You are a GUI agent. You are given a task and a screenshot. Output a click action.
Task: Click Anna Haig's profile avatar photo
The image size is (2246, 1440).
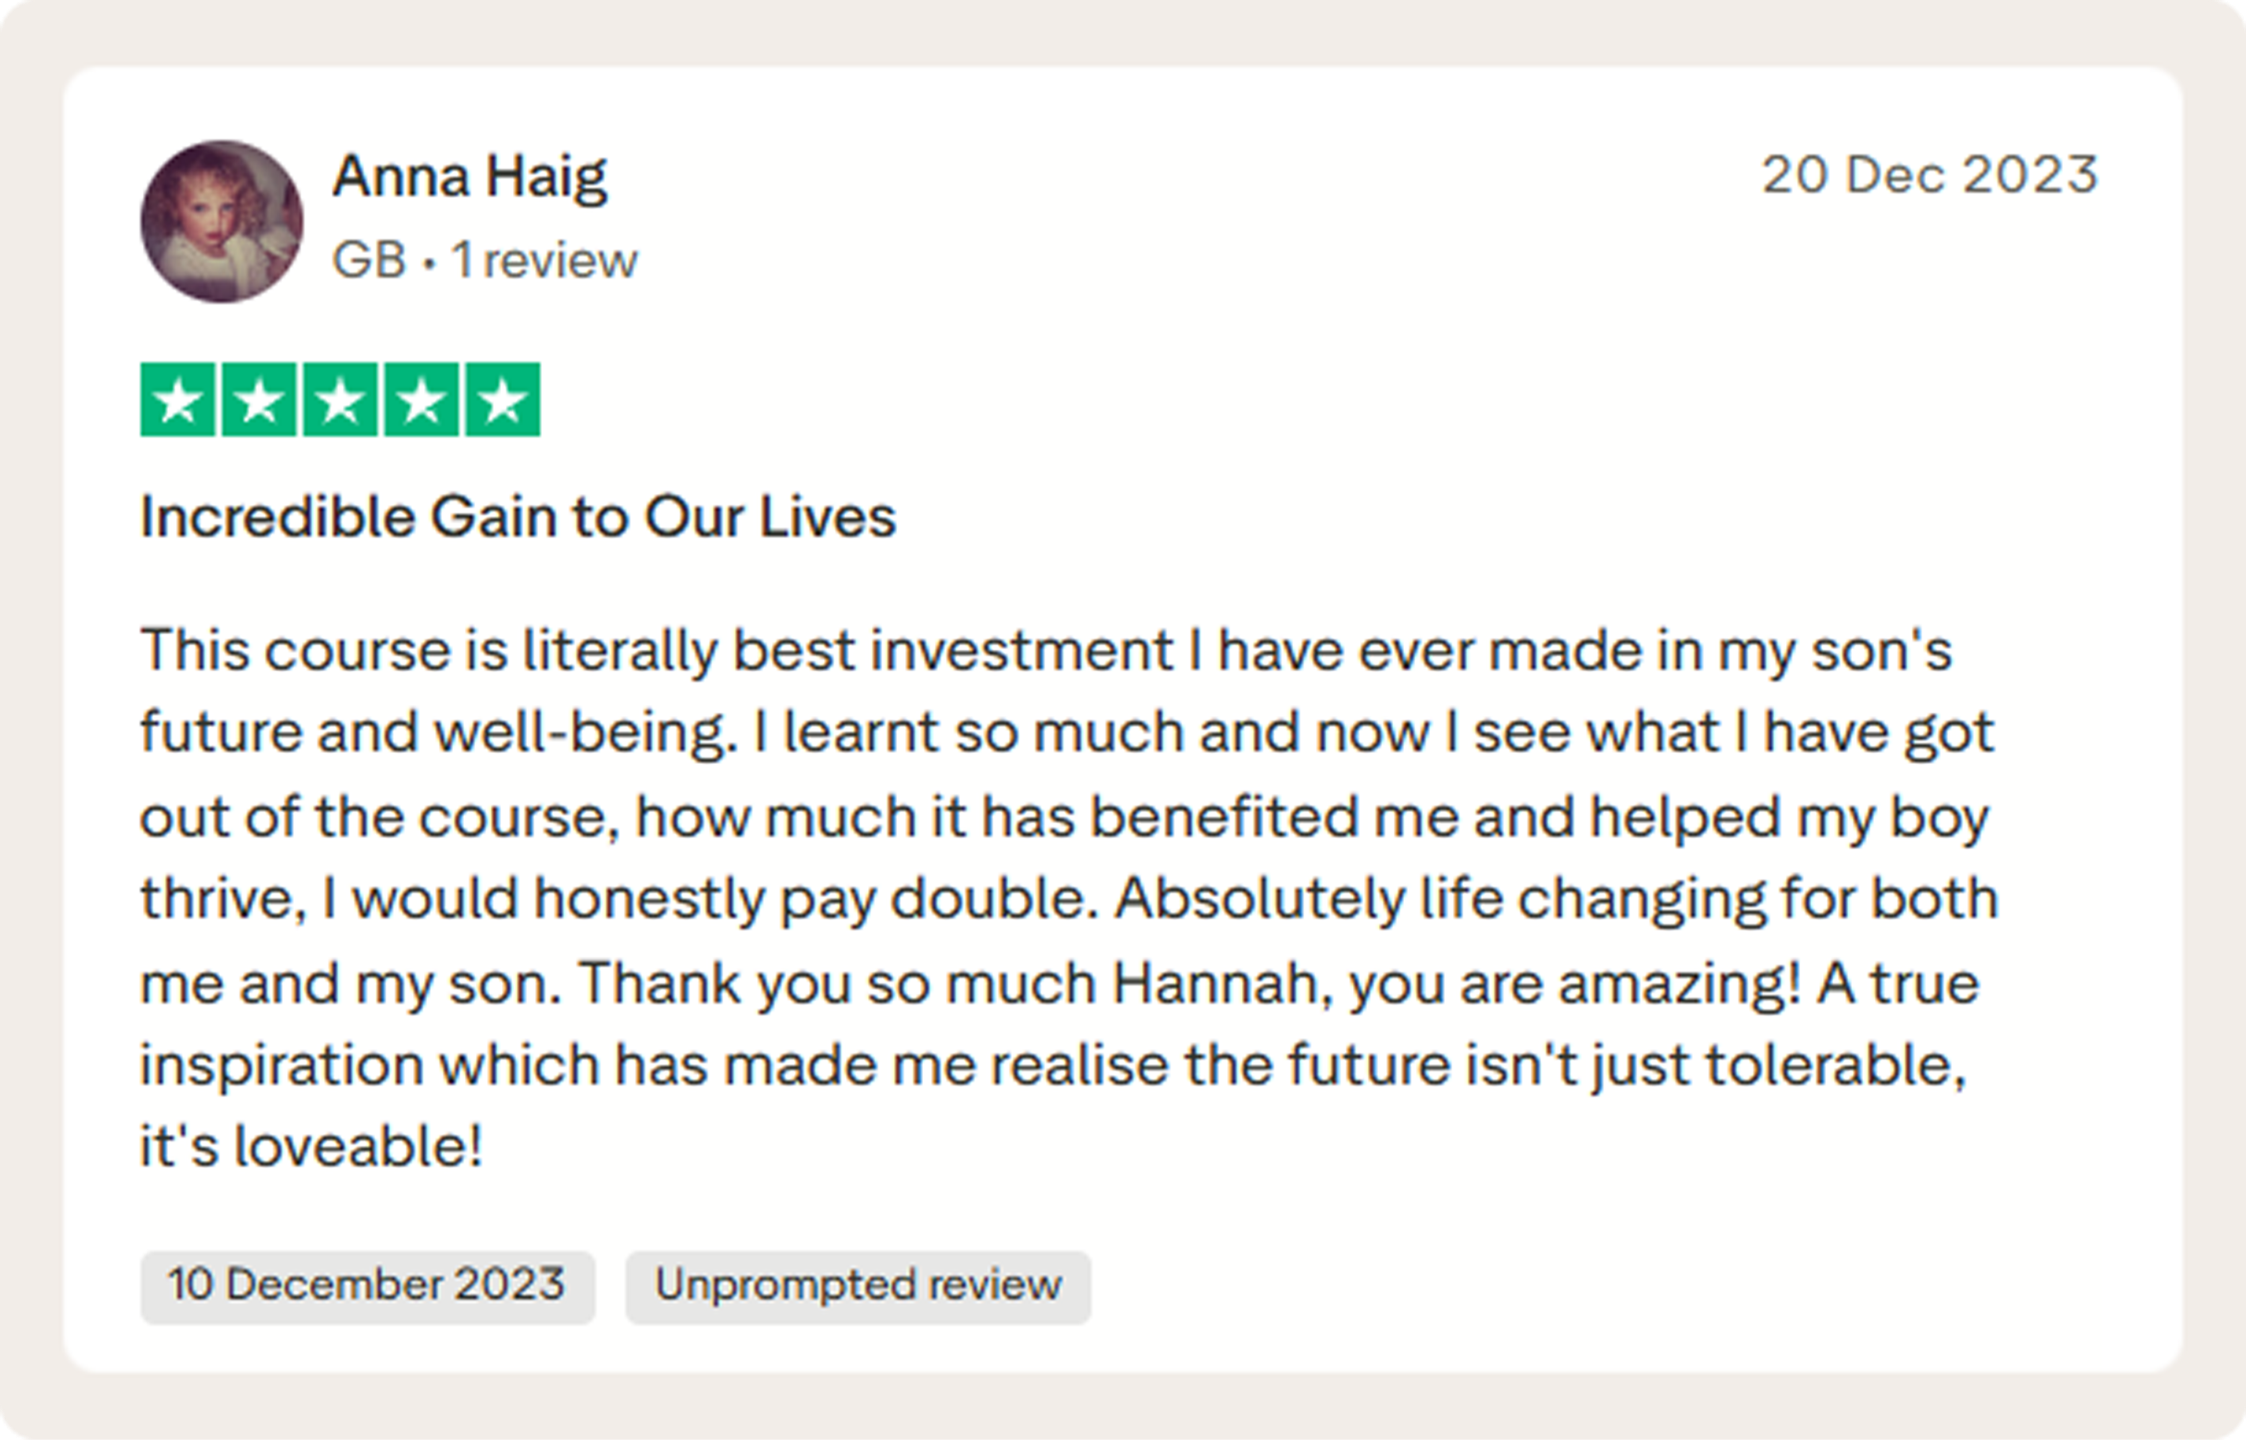point(221,221)
